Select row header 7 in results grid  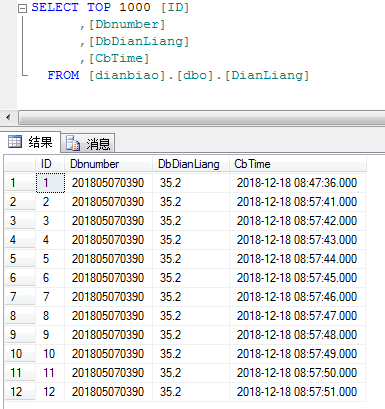(x=20, y=297)
